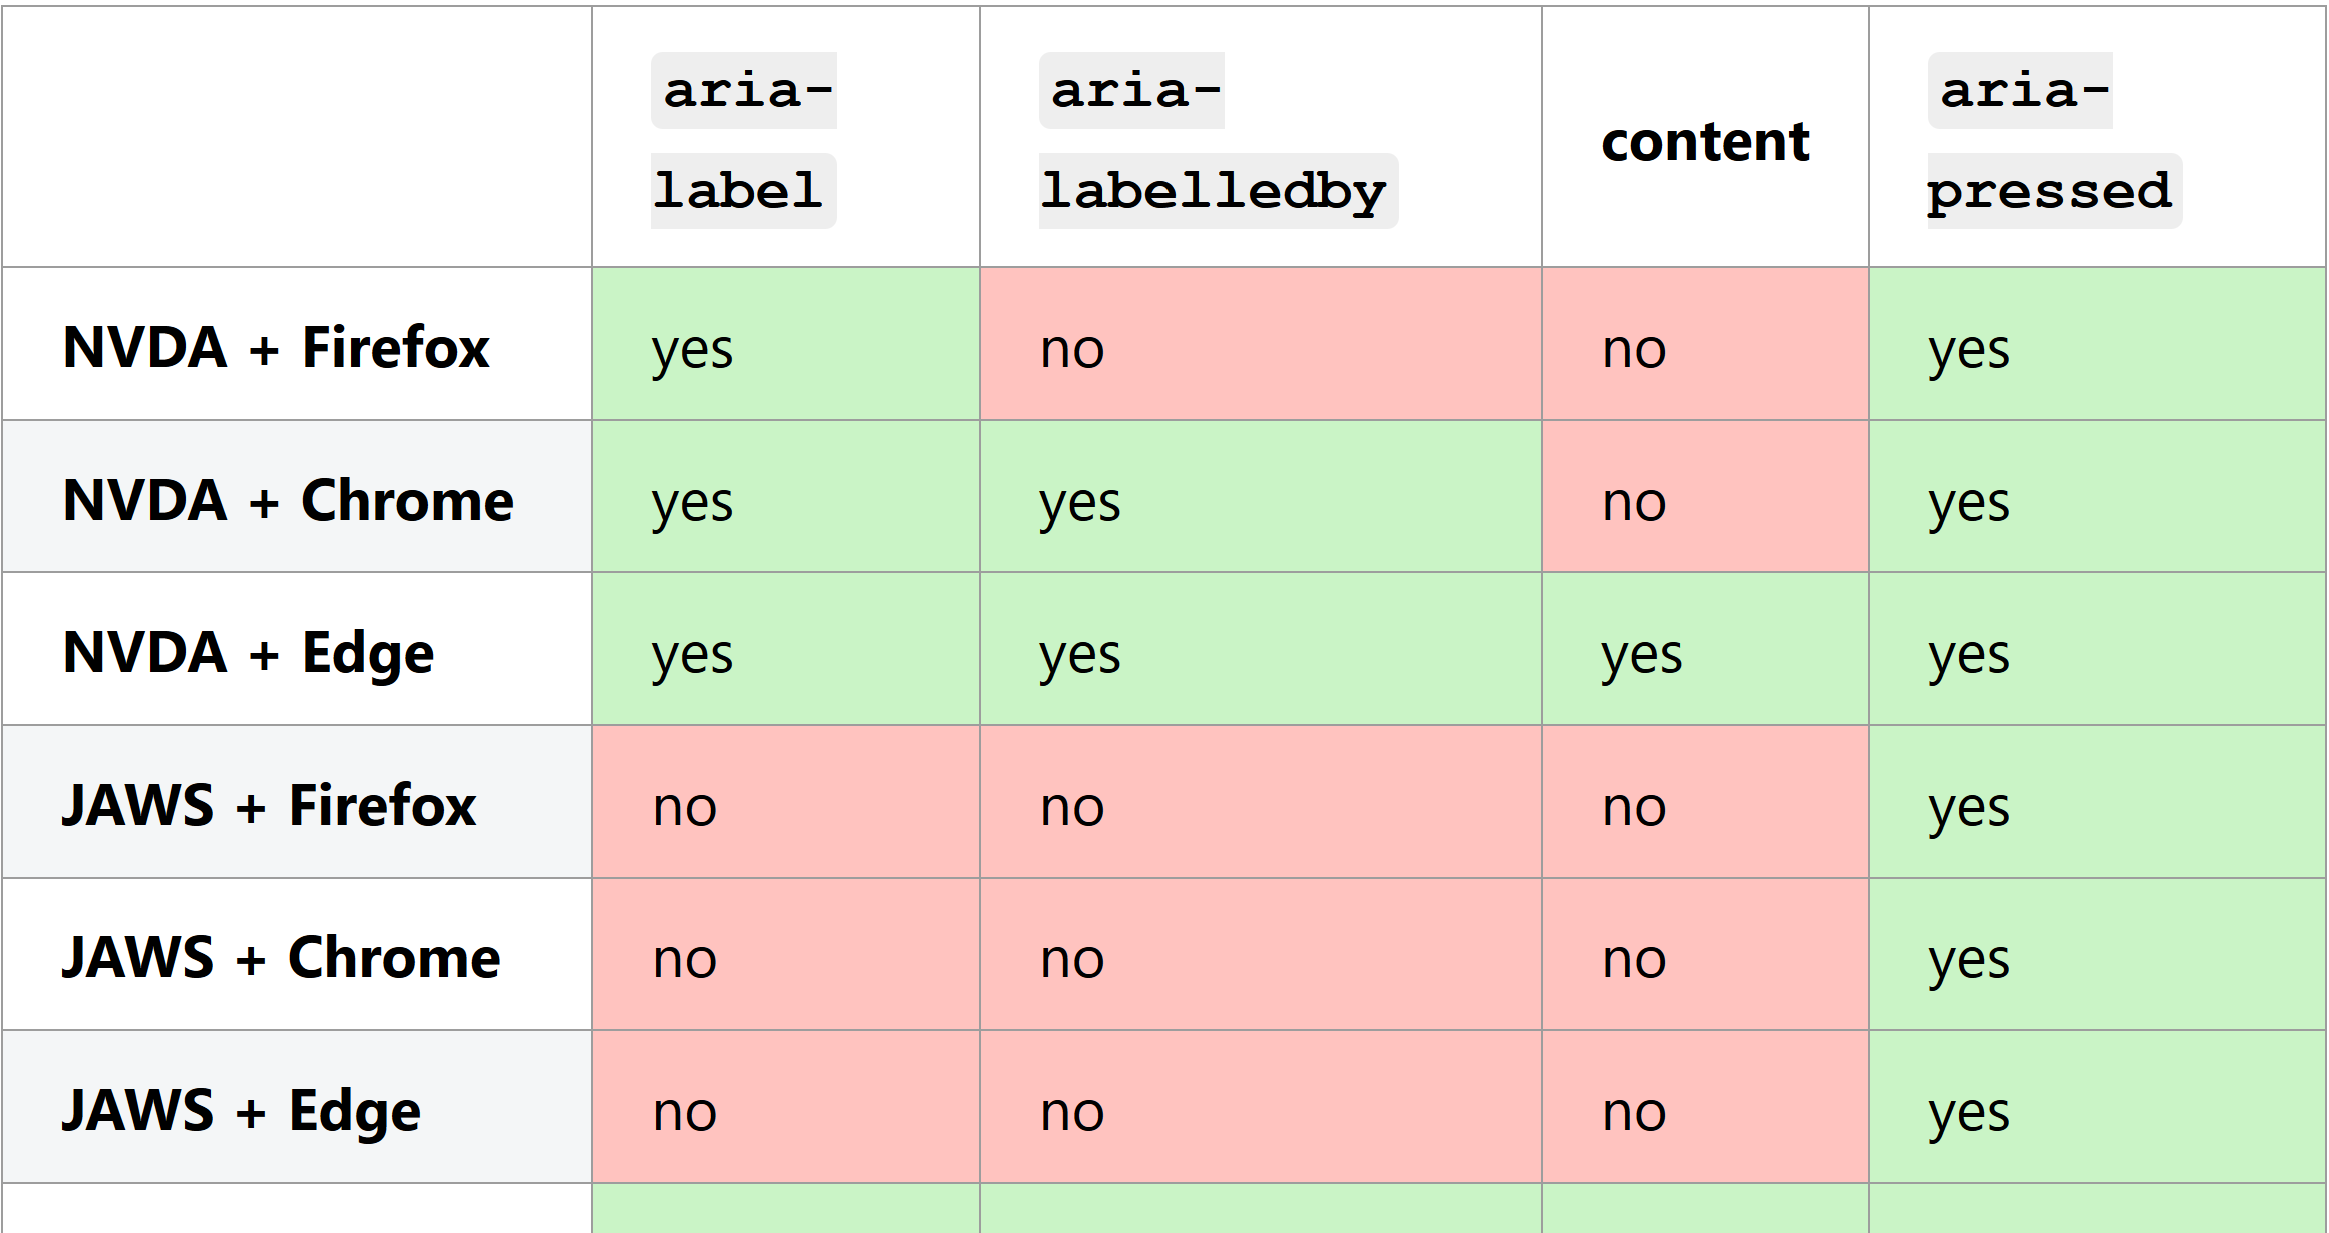Click NVDA + Chrome content 'no' cell
The width and height of the screenshot is (2329, 1233).
click(1705, 496)
